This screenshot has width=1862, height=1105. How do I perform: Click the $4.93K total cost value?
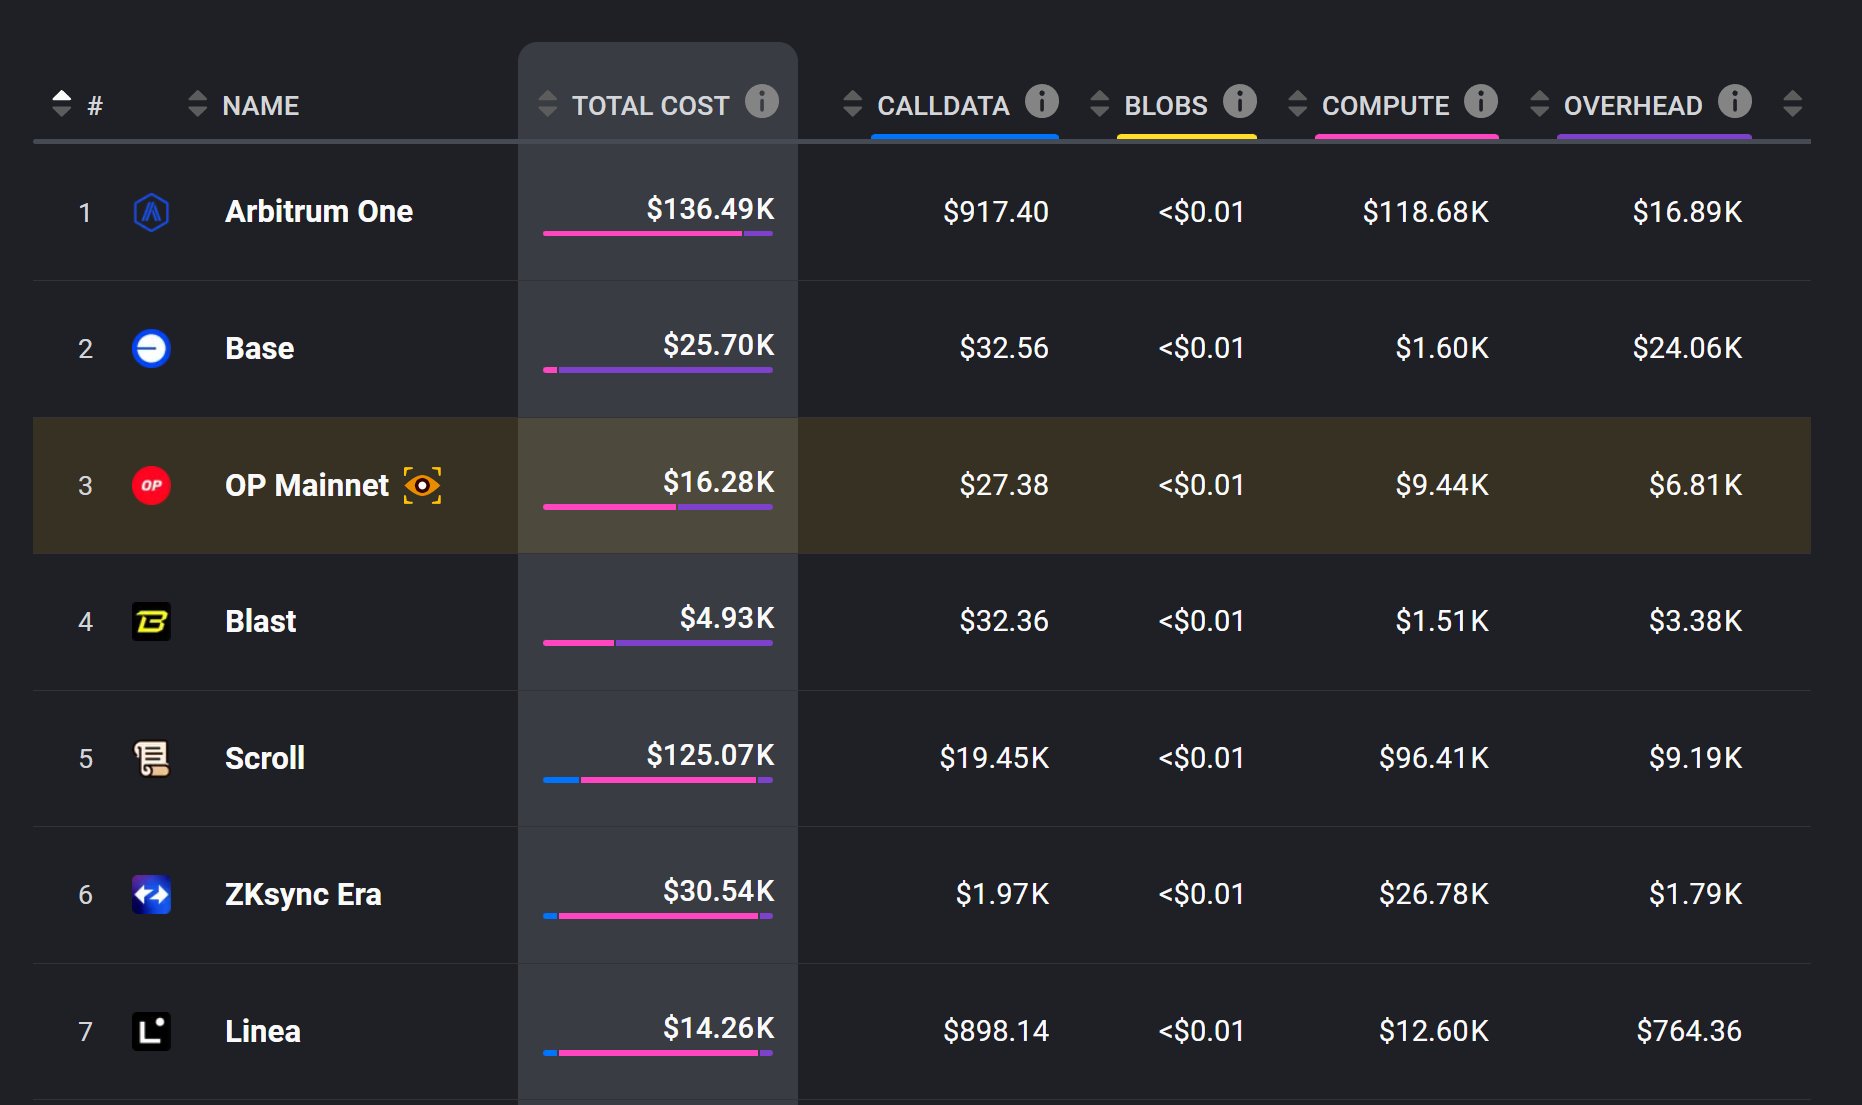click(x=727, y=618)
